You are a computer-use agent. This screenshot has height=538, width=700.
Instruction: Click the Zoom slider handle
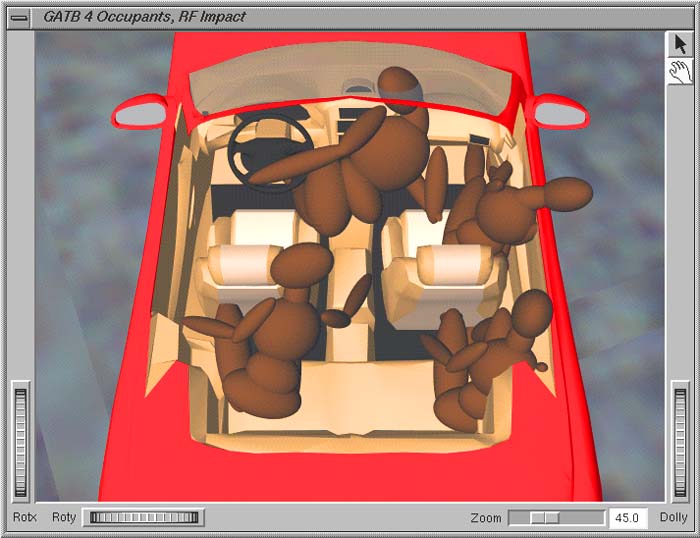pos(545,517)
